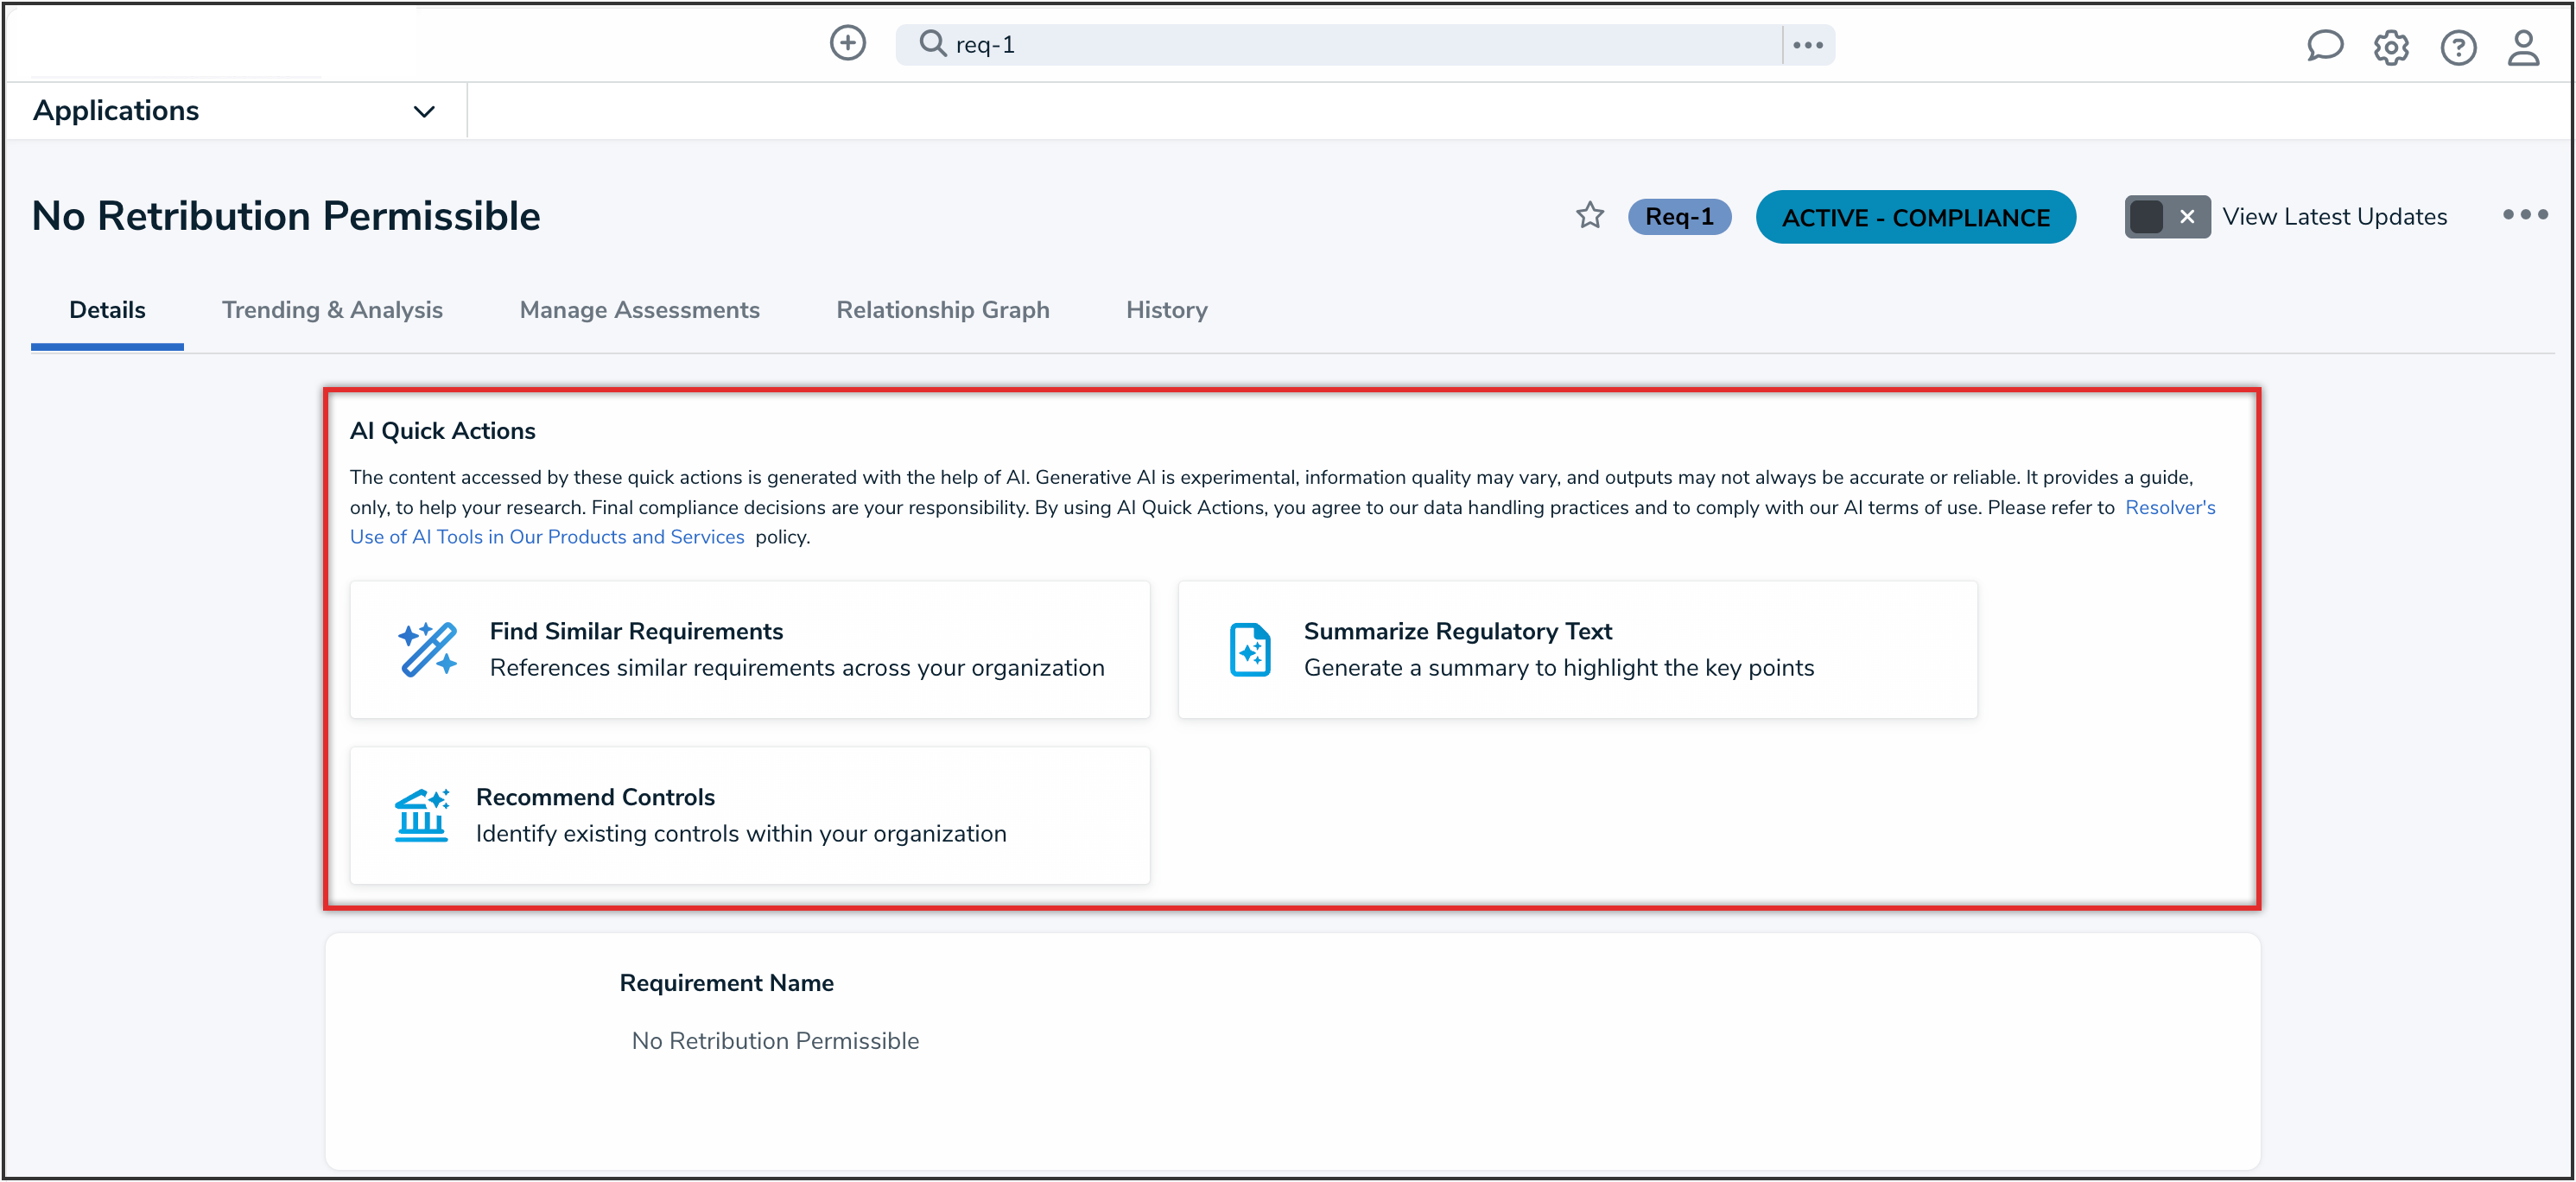Click the plus create-new icon
This screenshot has width=2576, height=1182.
click(x=847, y=44)
